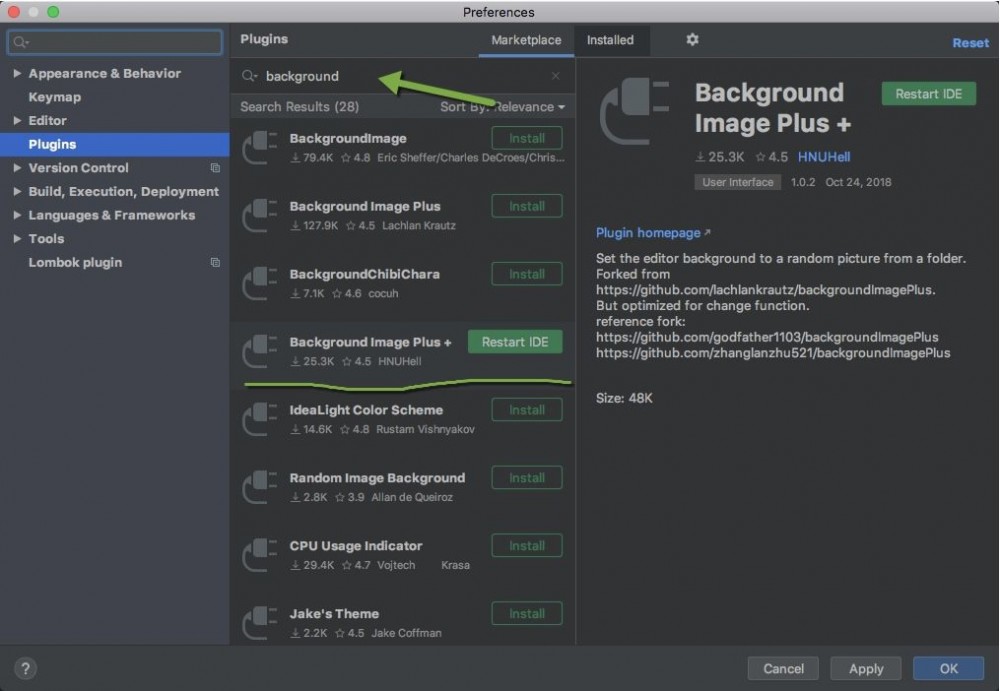
Task: Open the HNUHell vendor link
Action: click(824, 157)
